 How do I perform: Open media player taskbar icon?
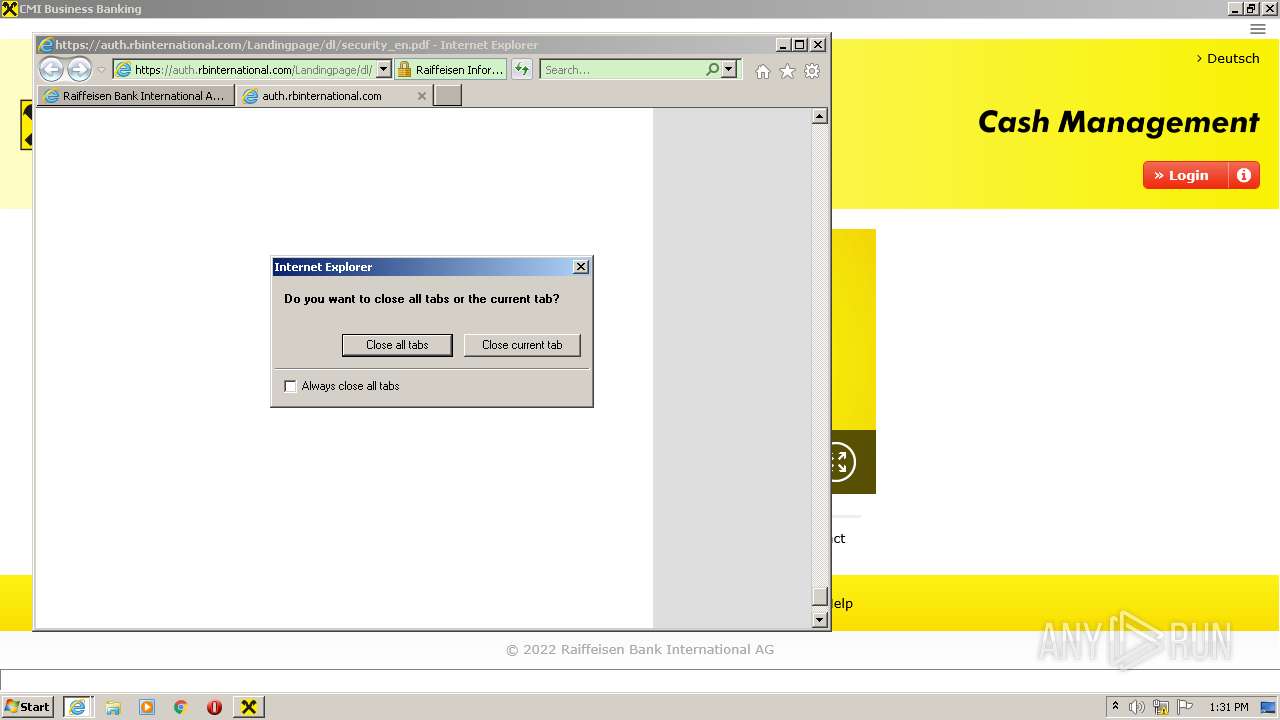tap(147, 707)
